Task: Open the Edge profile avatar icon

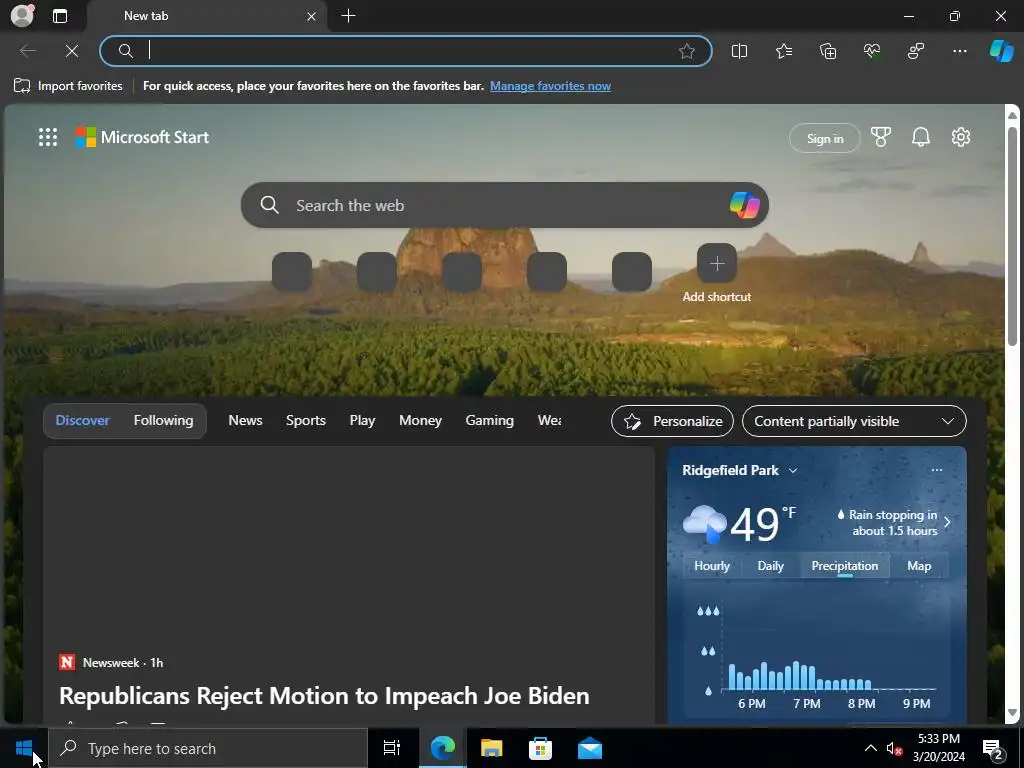Action: pyautogui.click(x=22, y=16)
